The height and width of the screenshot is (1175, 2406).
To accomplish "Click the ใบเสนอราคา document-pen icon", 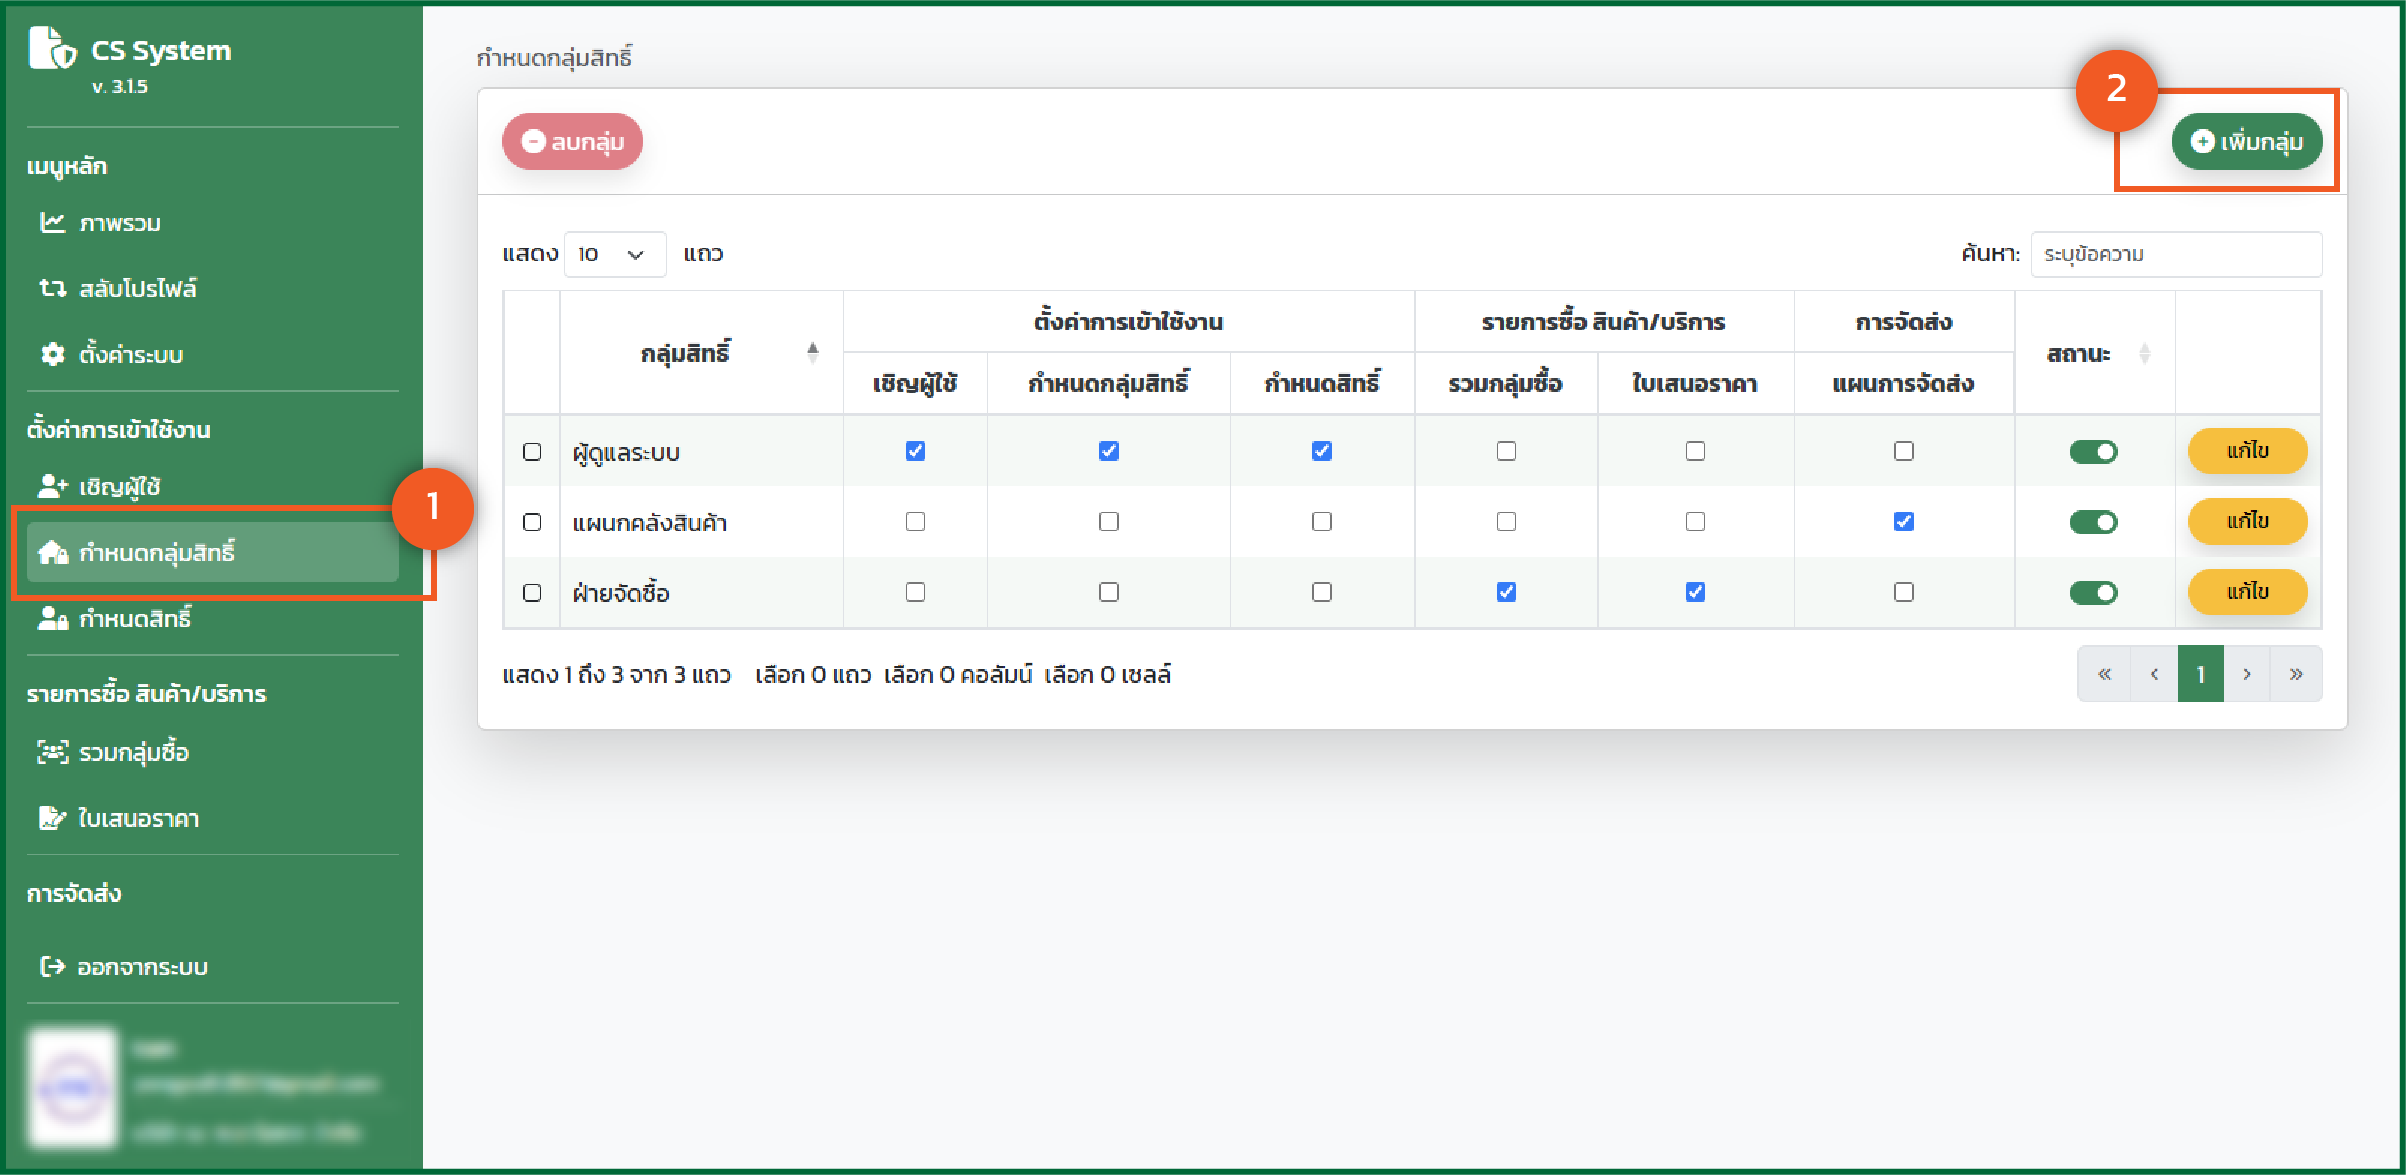I will (52, 818).
